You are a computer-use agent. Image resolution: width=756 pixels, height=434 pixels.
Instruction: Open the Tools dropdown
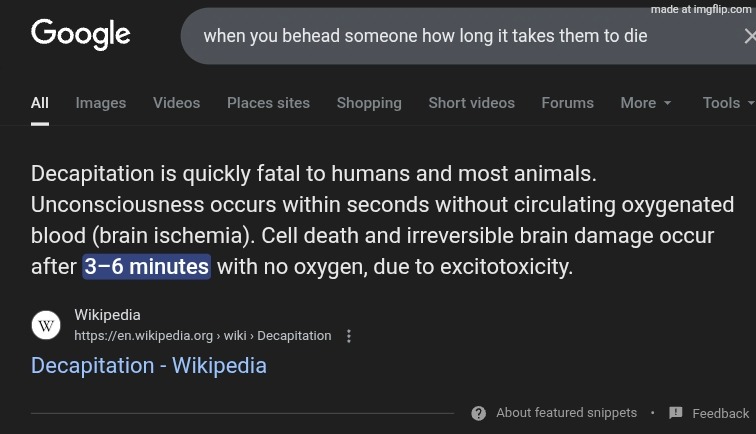(x=728, y=103)
